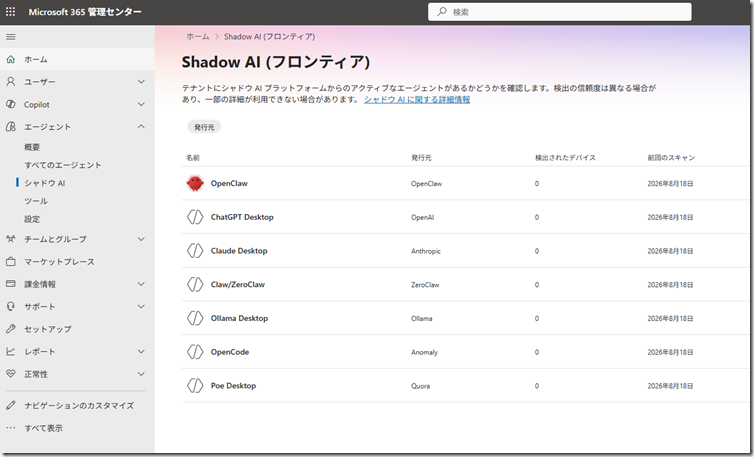
Task: Expand the 正常性 chevron
Action: pos(141,374)
